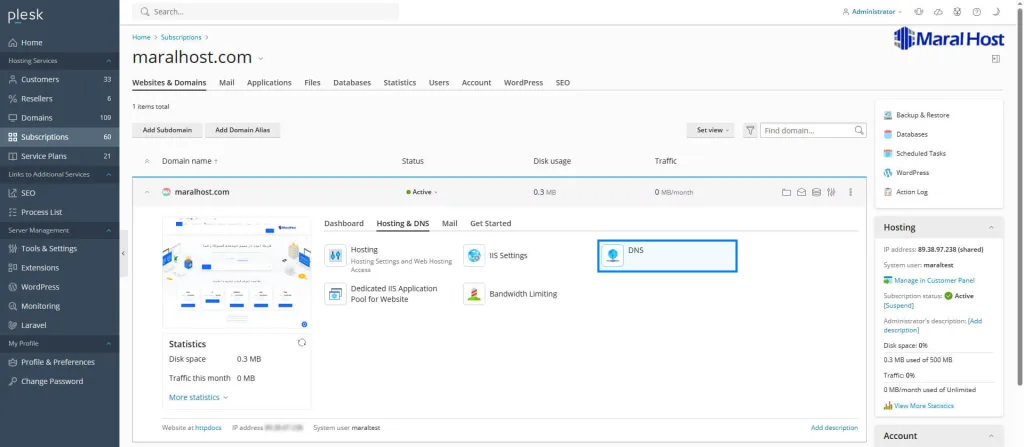Open the website preview thumbnail

pyautogui.click(x=236, y=273)
